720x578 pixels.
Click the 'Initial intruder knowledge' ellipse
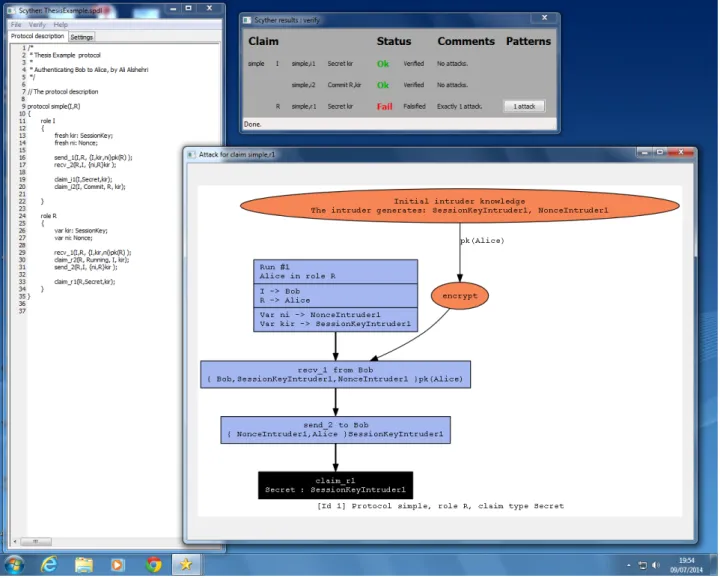click(x=461, y=206)
